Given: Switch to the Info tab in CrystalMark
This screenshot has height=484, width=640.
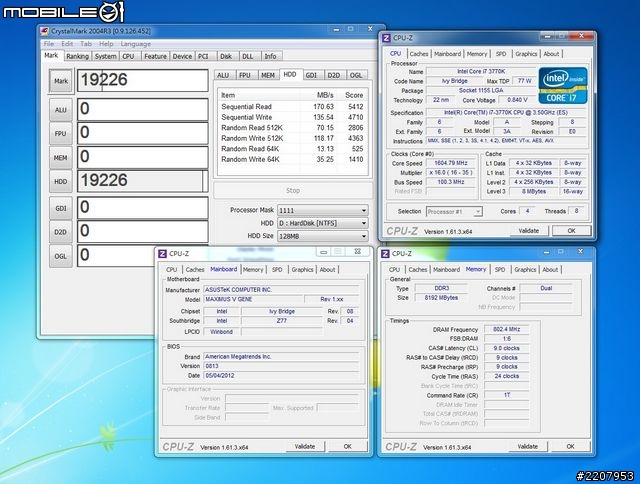Looking at the screenshot, I should point(270,56).
